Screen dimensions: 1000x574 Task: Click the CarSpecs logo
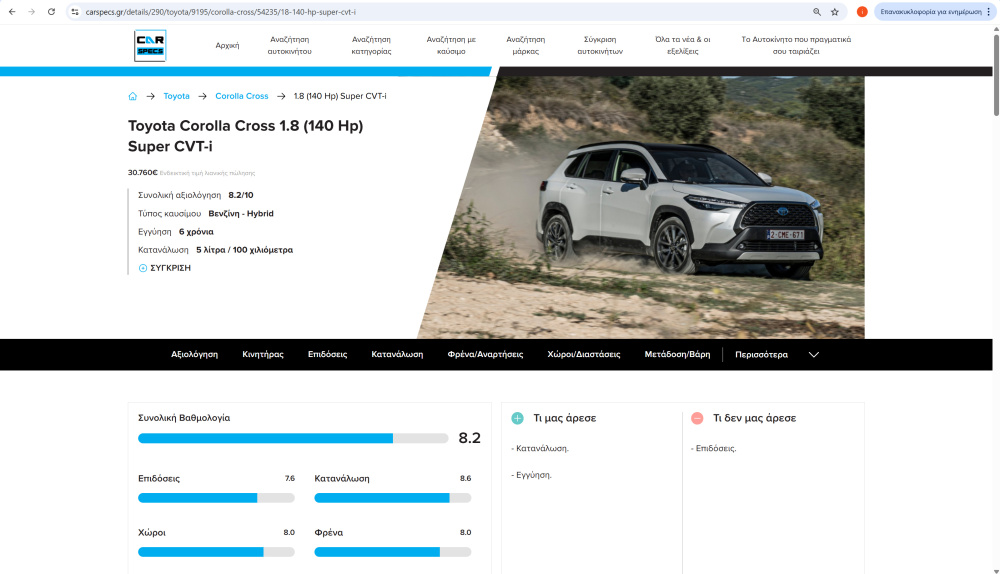click(x=150, y=45)
